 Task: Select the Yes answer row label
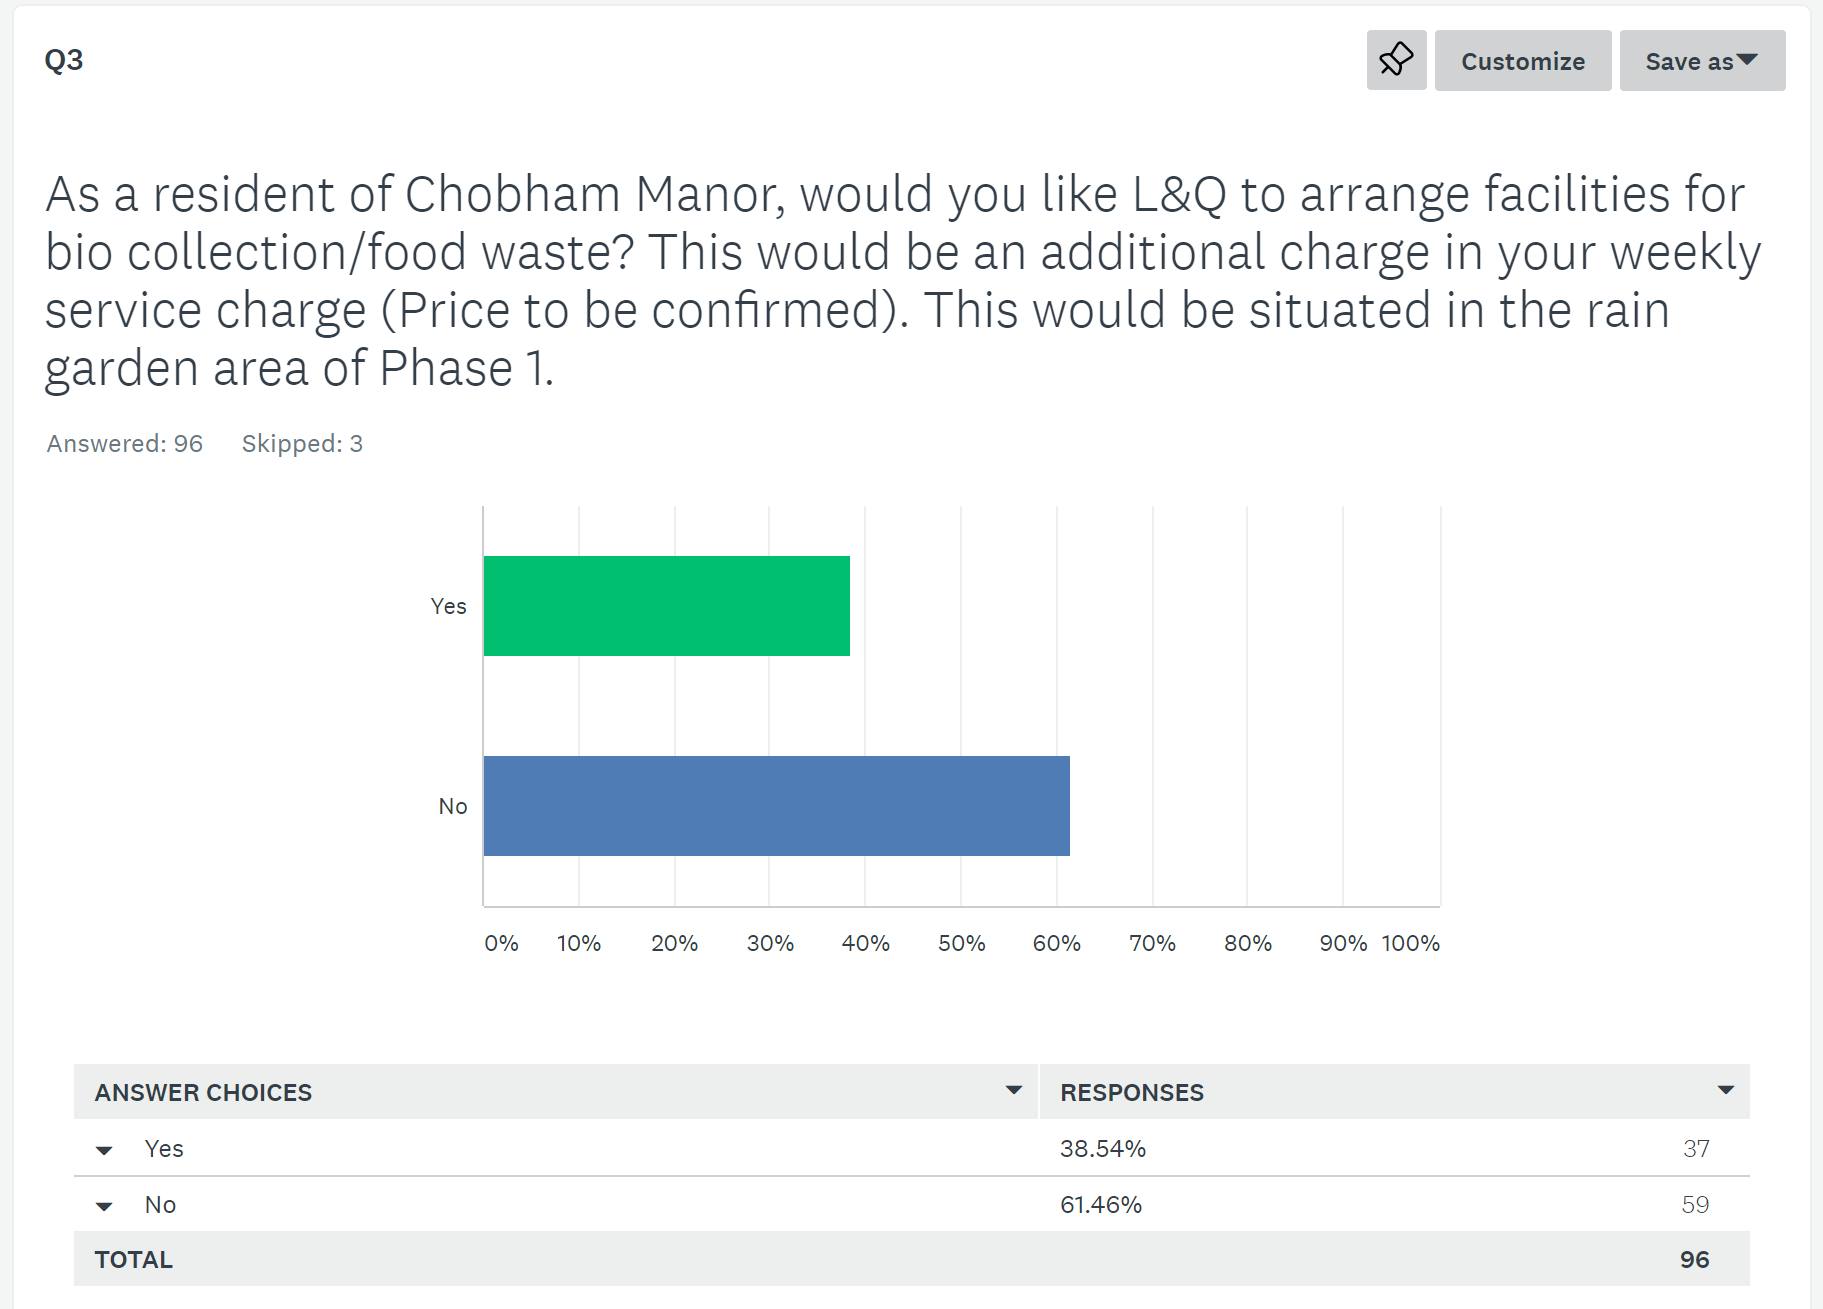pyautogui.click(x=164, y=1149)
